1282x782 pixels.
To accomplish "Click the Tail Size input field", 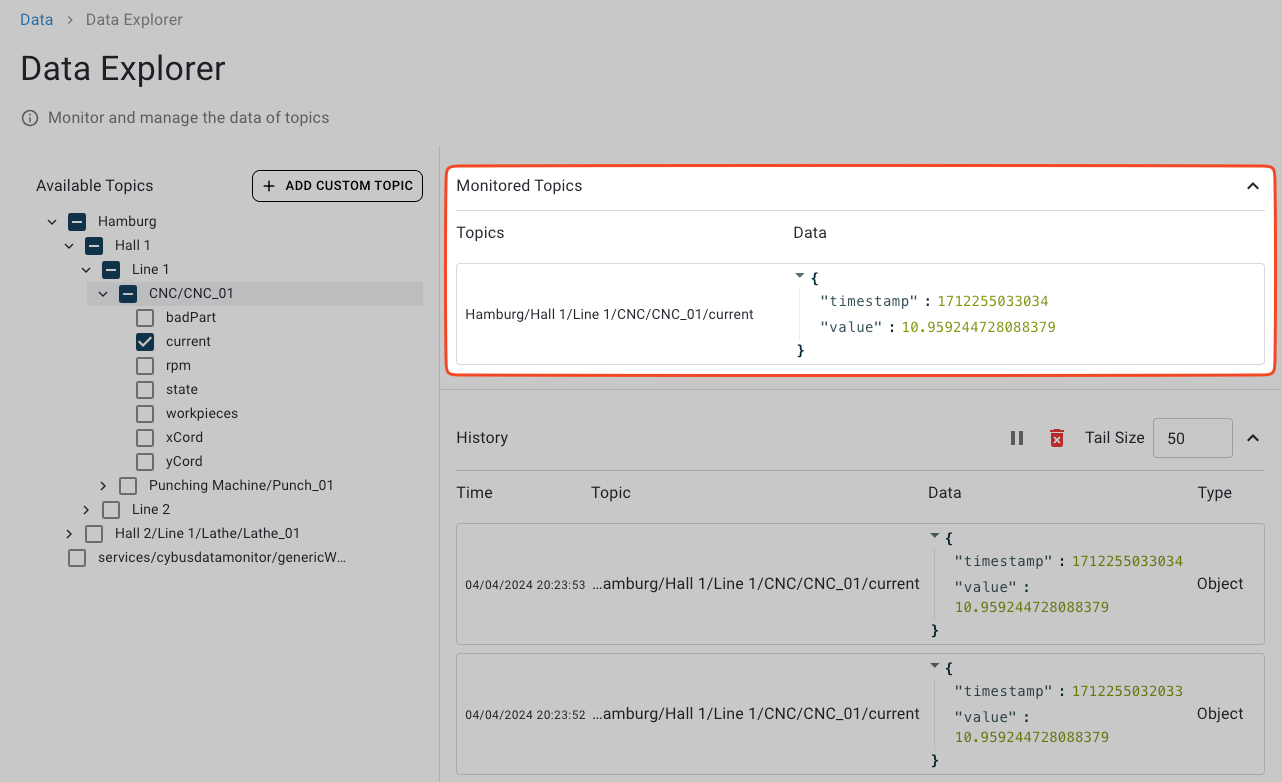I will (1192, 437).
